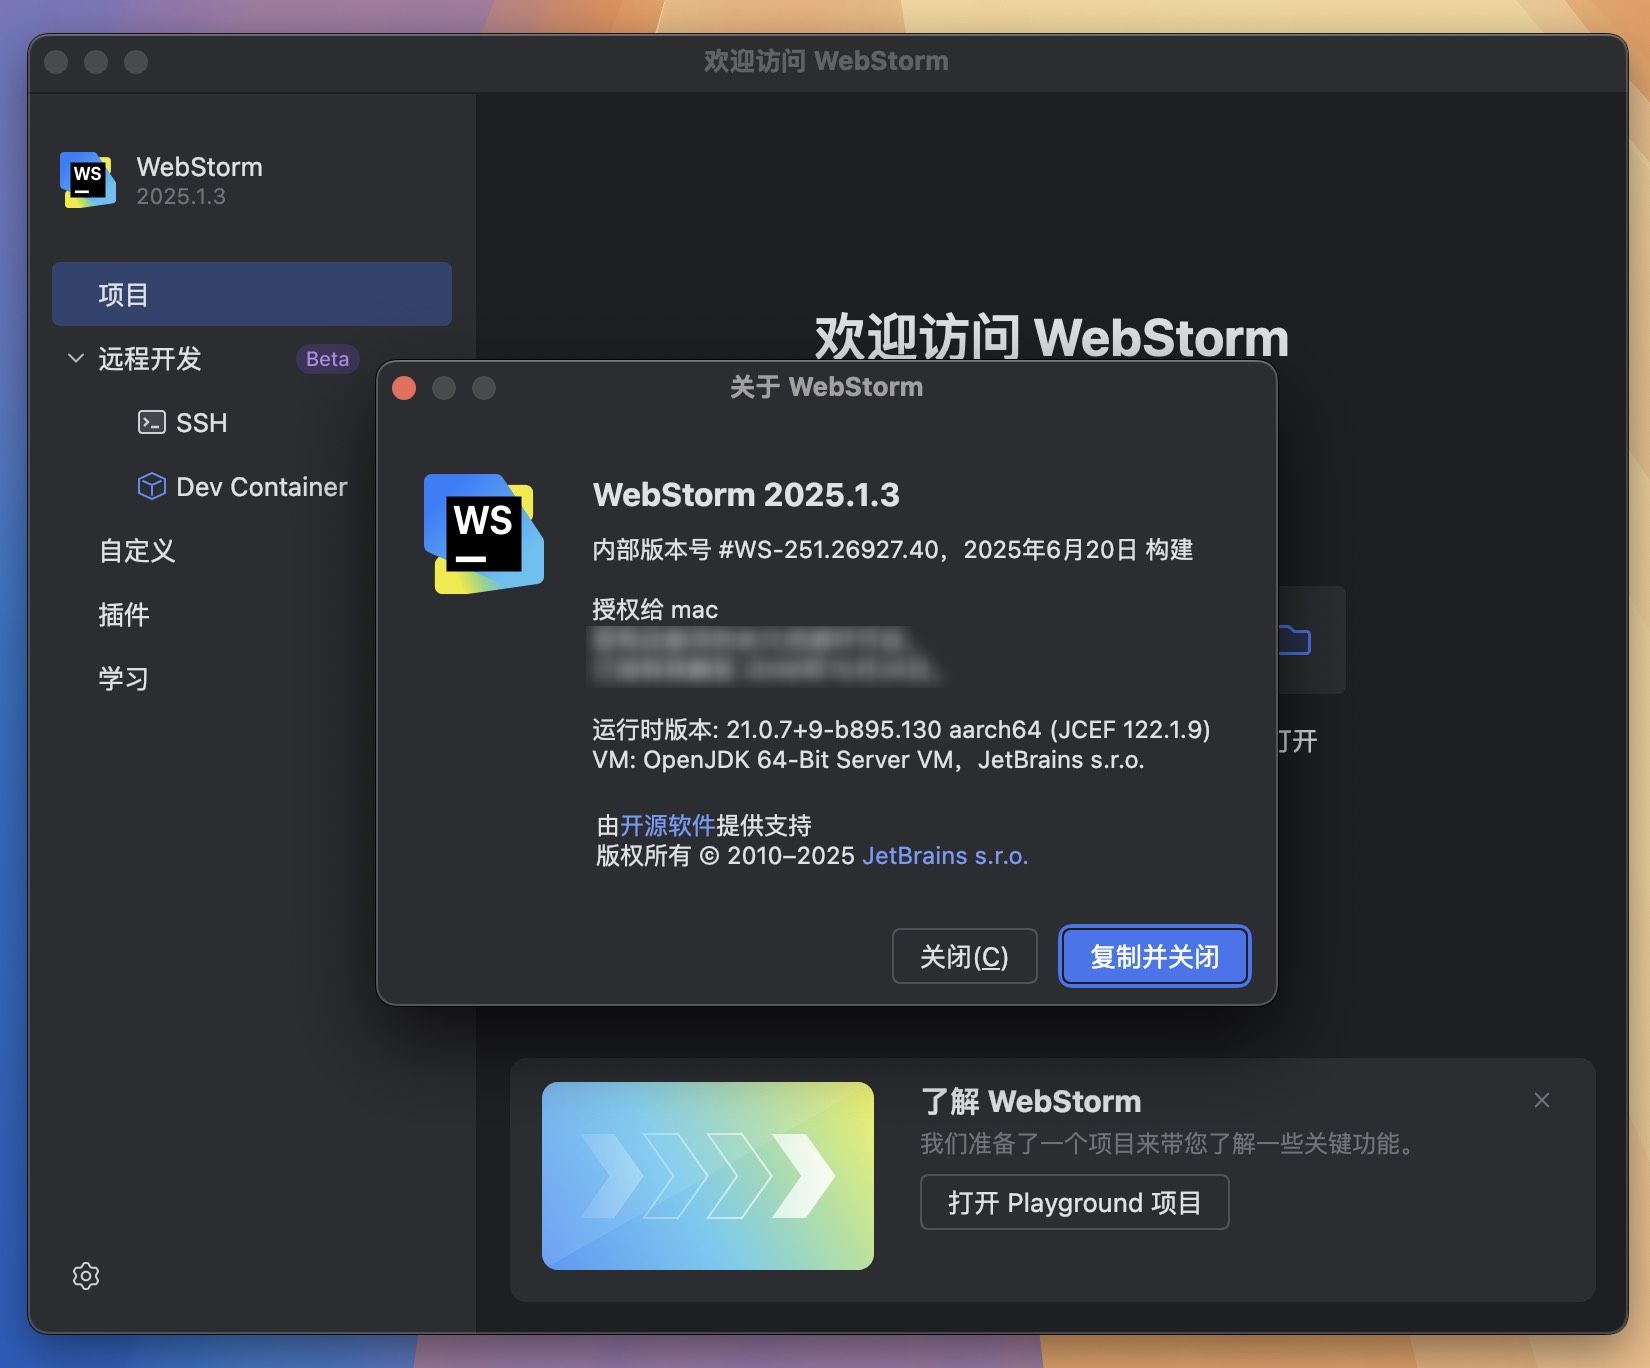Click the Playground promo thumbnail image

click(x=707, y=1175)
